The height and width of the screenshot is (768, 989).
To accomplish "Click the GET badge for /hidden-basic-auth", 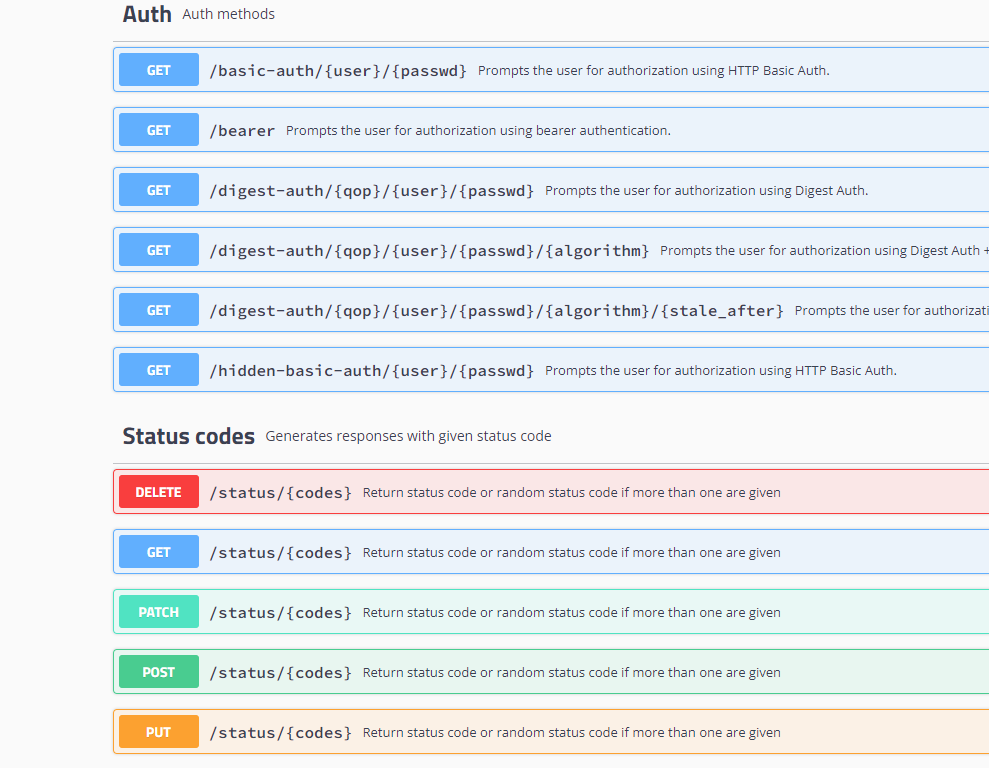I will click(159, 371).
